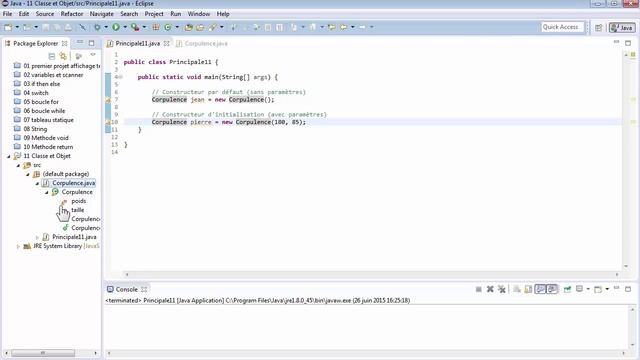Expand the Principale11.java tree node
The width and height of the screenshot is (640, 360).
pyautogui.click(x=37, y=237)
